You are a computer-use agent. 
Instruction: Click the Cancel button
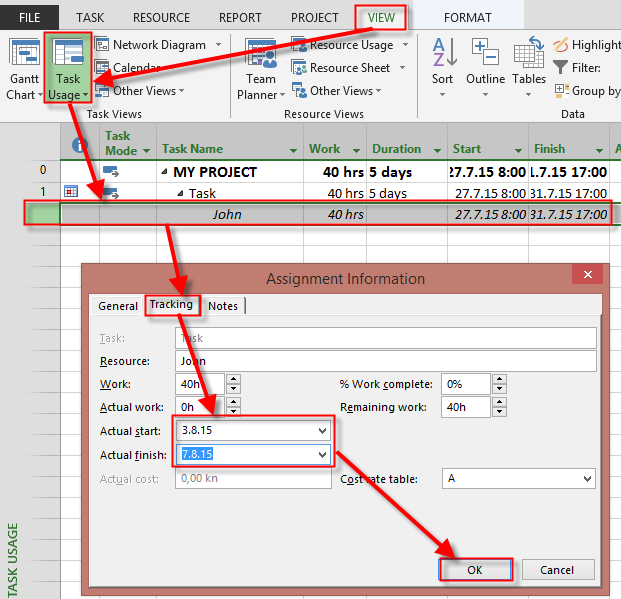point(556,570)
